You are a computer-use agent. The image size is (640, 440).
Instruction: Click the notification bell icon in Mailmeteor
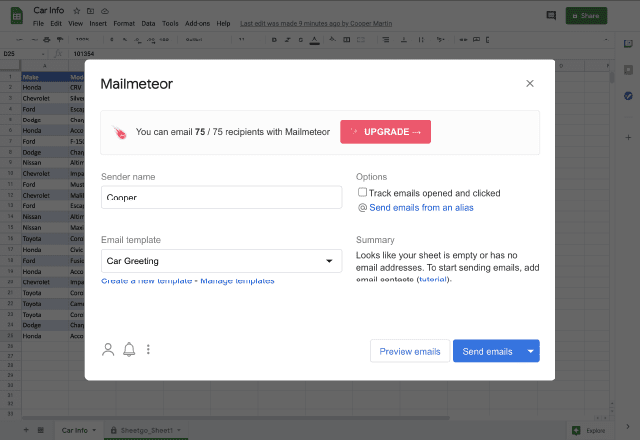tap(129, 350)
